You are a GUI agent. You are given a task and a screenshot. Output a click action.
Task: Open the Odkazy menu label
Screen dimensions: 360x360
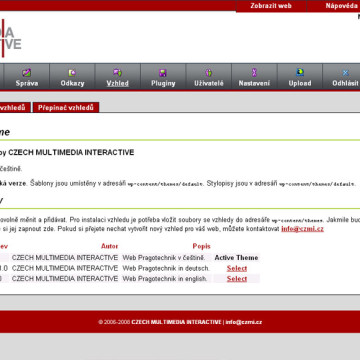click(x=72, y=83)
